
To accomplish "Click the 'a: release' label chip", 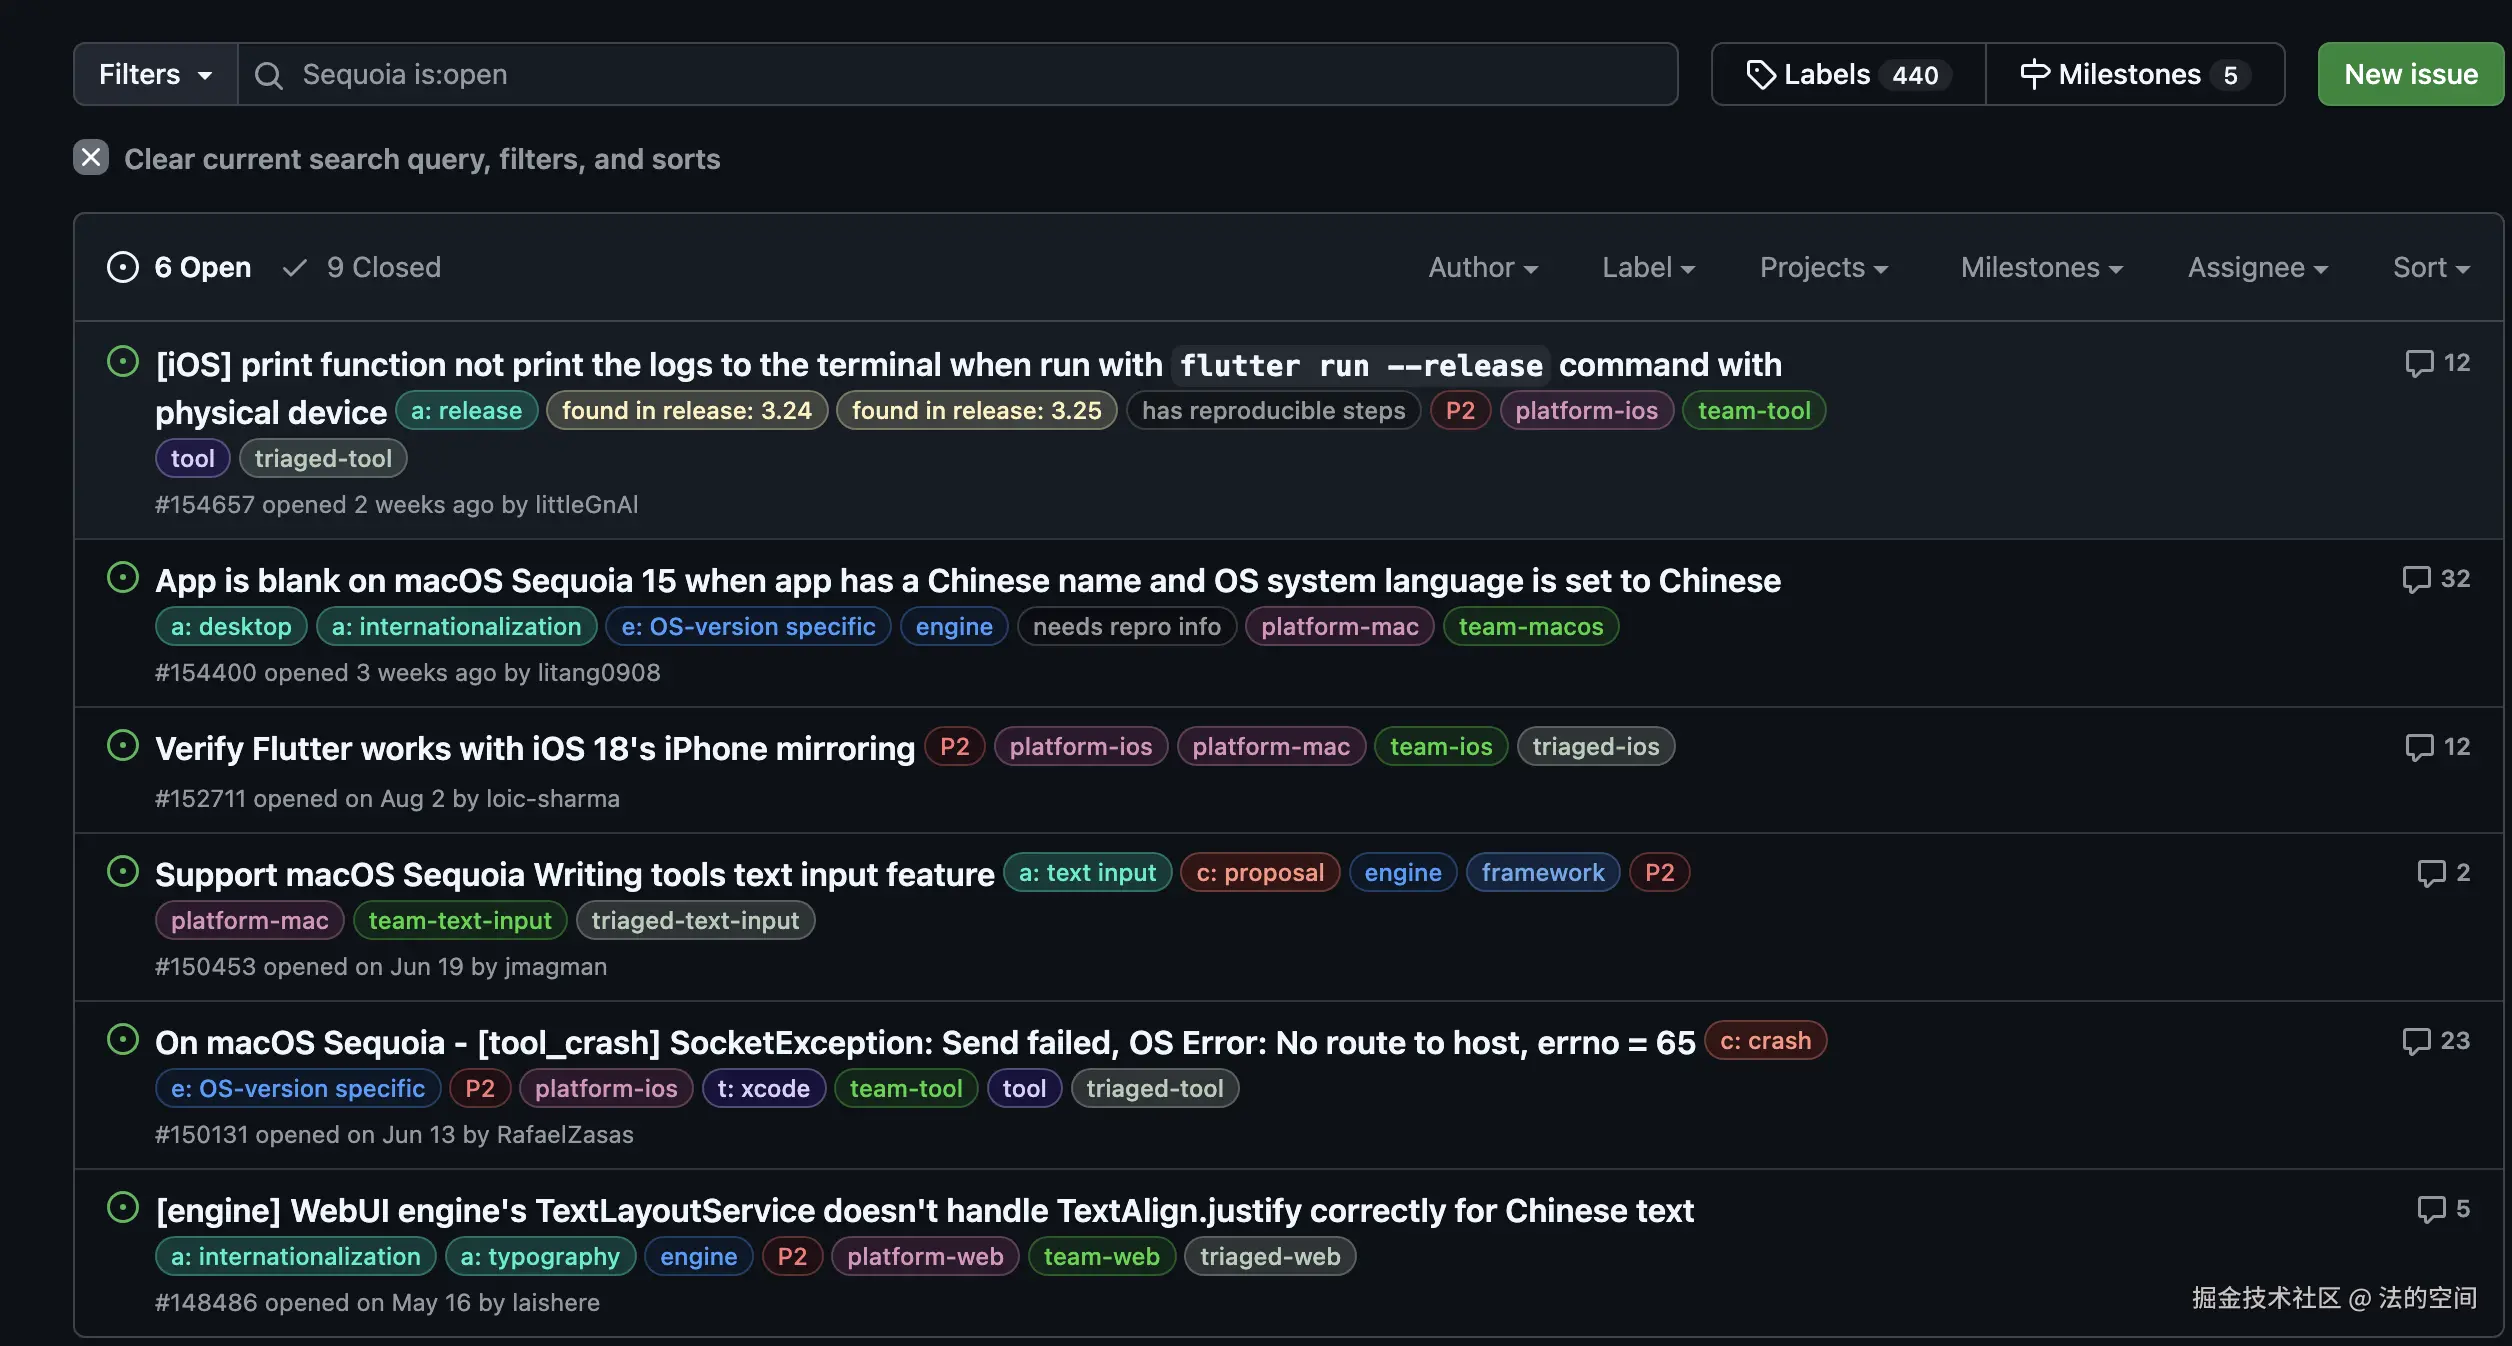I will coord(466,411).
